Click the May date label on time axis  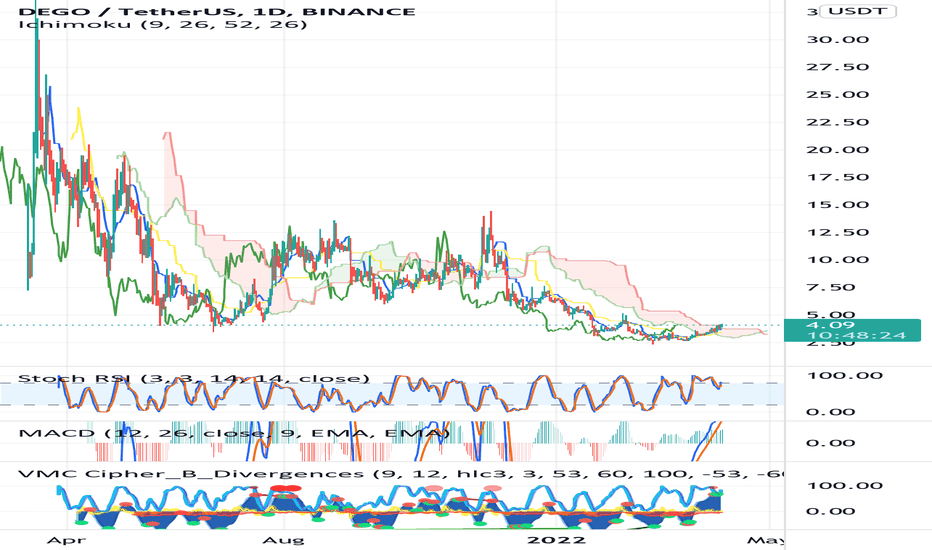pos(766,540)
